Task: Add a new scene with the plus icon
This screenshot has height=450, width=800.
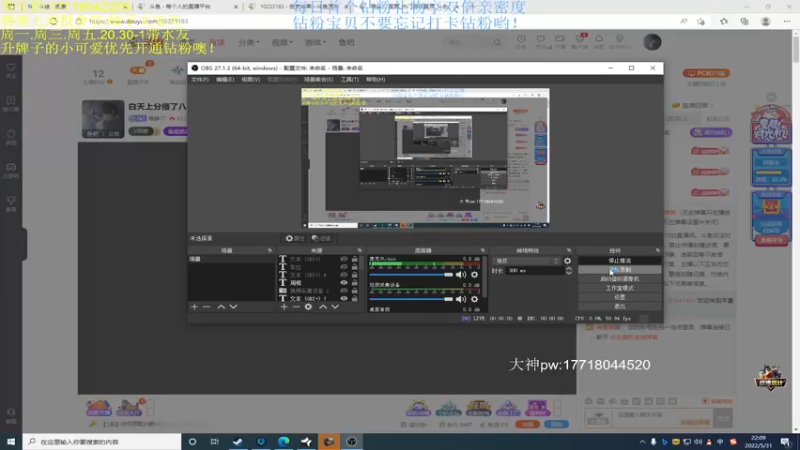Action: [x=194, y=307]
